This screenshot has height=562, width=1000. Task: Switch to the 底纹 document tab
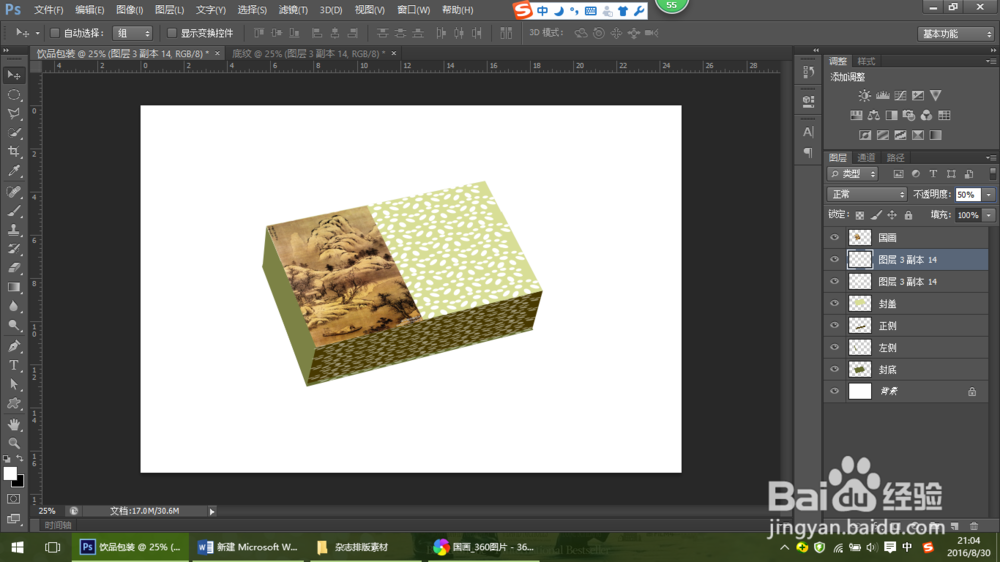[309, 54]
